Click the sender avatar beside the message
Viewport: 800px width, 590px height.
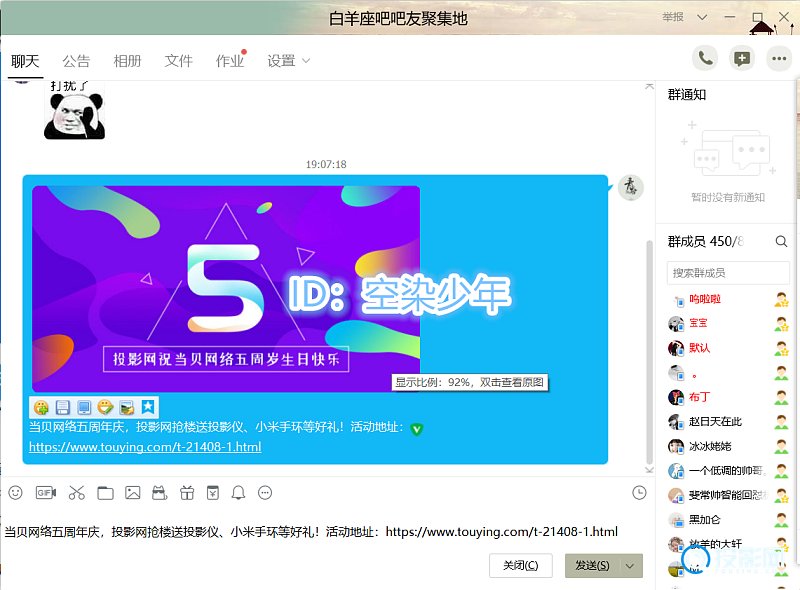pyautogui.click(x=631, y=187)
